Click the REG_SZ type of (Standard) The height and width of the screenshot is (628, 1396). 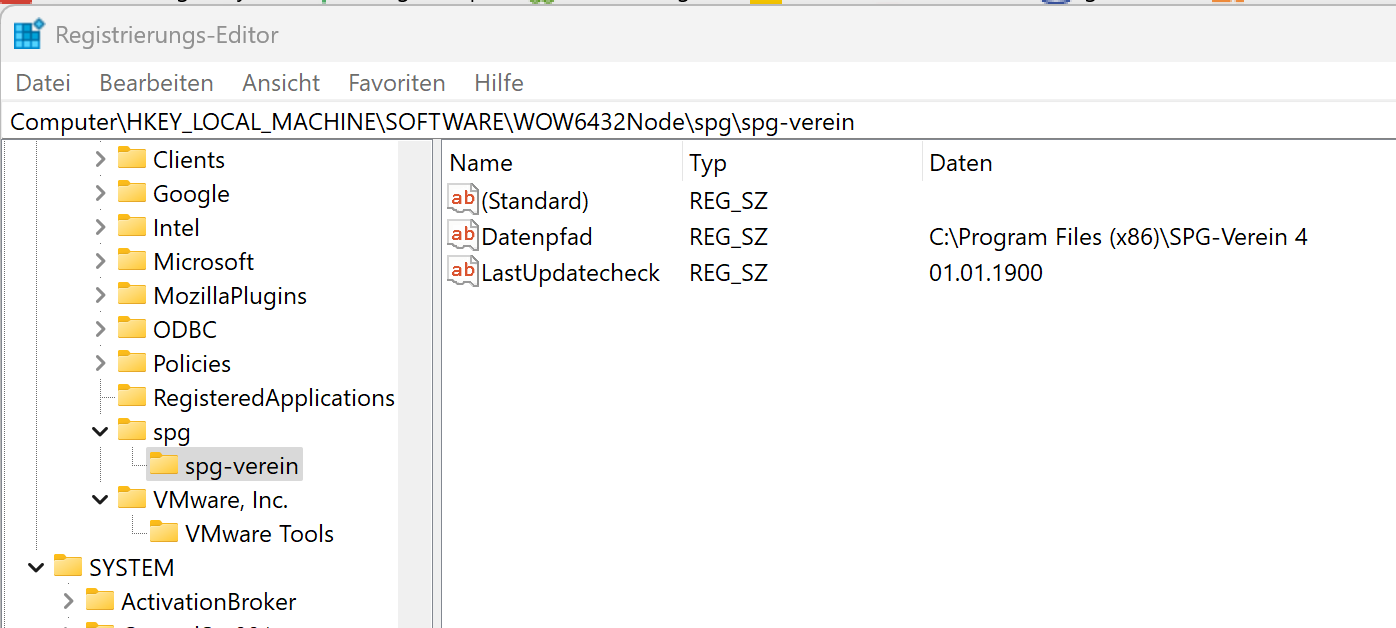click(x=729, y=201)
